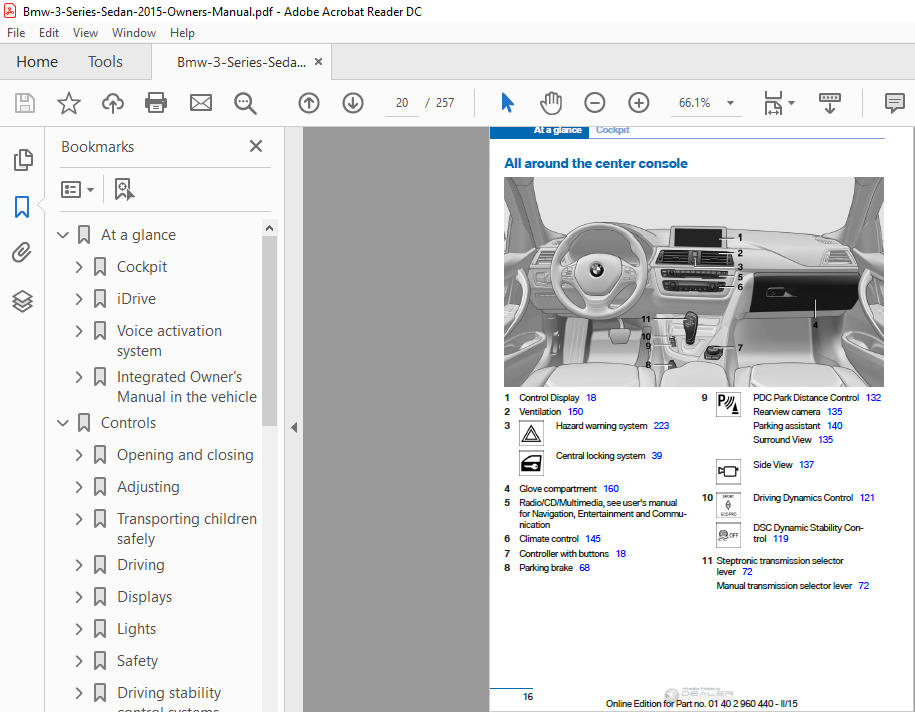Go to previous page arrow
Viewport: 915px width, 712px height.
click(x=309, y=103)
